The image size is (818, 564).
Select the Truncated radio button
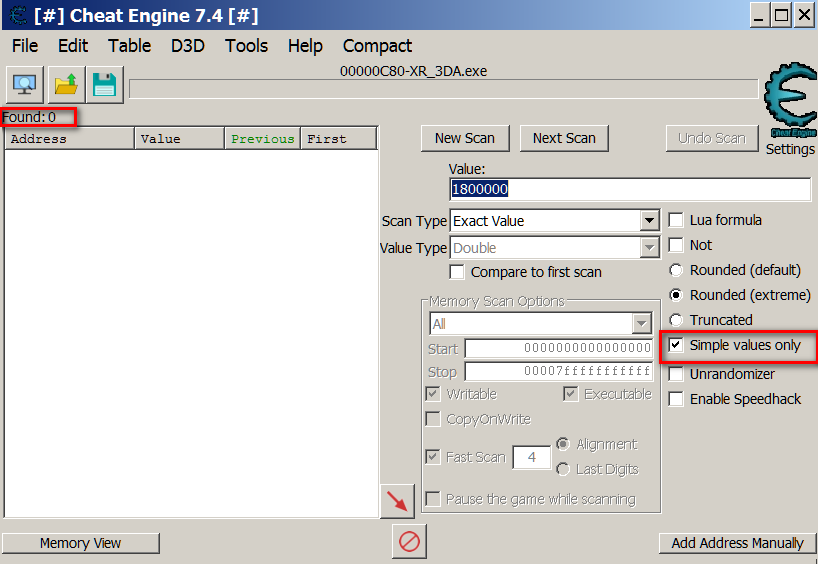pyautogui.click(x=676, y=320)
